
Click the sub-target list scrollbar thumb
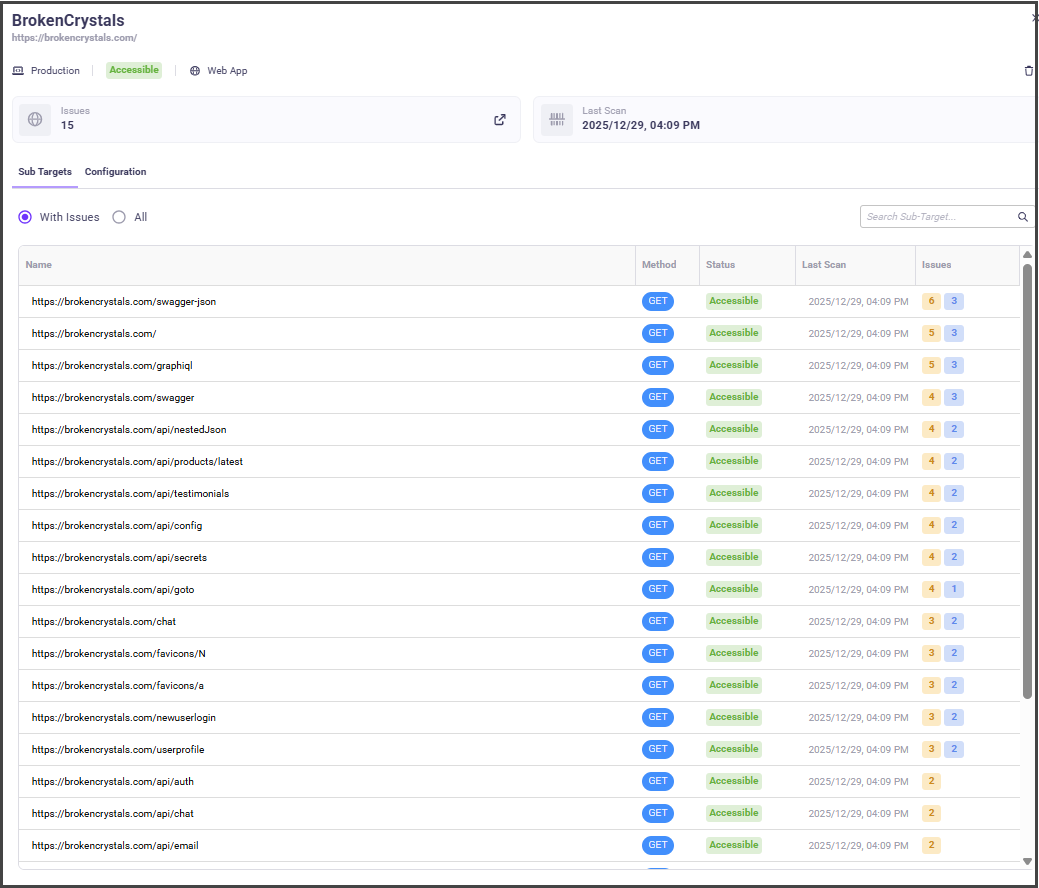tap(1027, 480)
